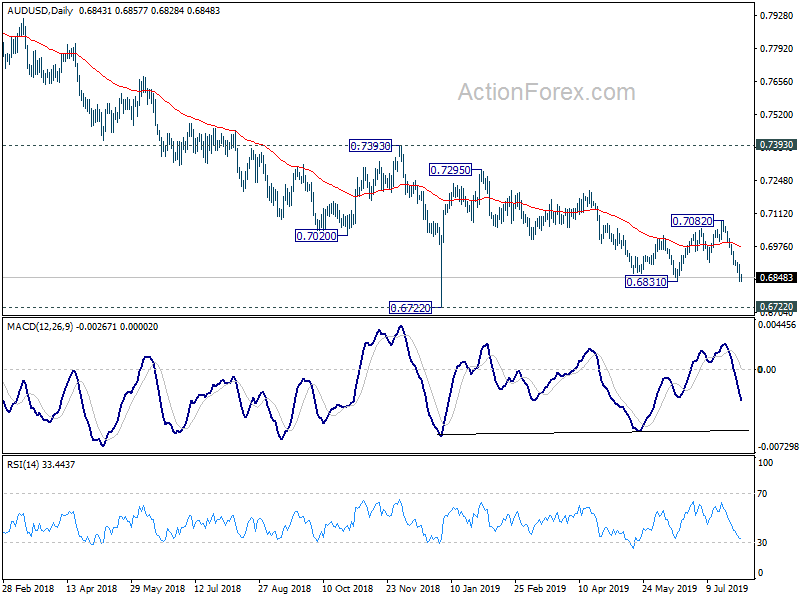Click the 0.77920 price axis value
This screenshot has height=600, width=800.
pos(777,48)
